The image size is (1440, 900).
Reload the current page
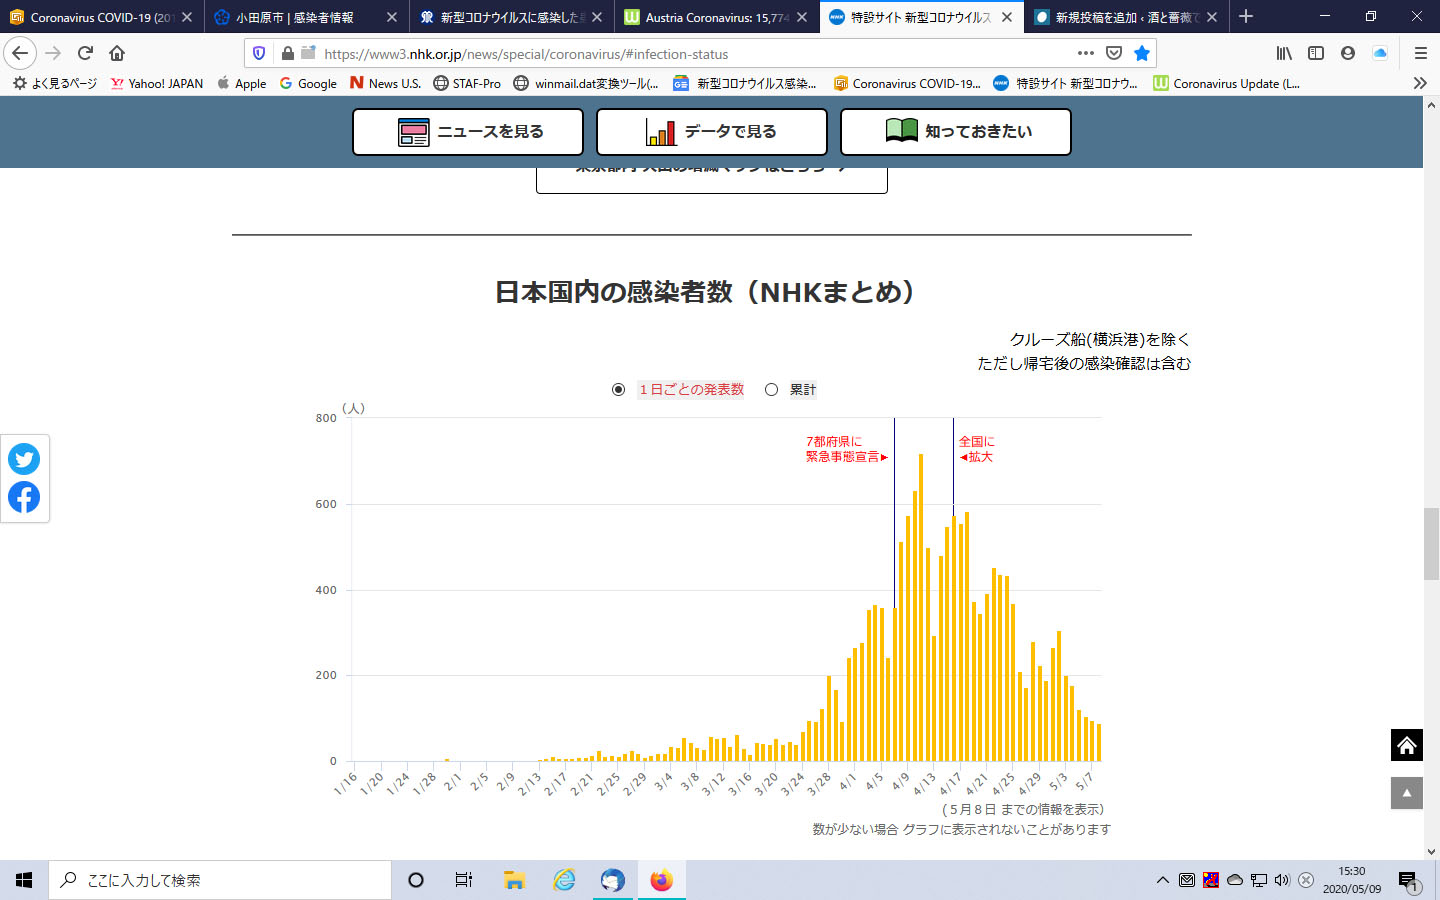(x=85, y=53)
